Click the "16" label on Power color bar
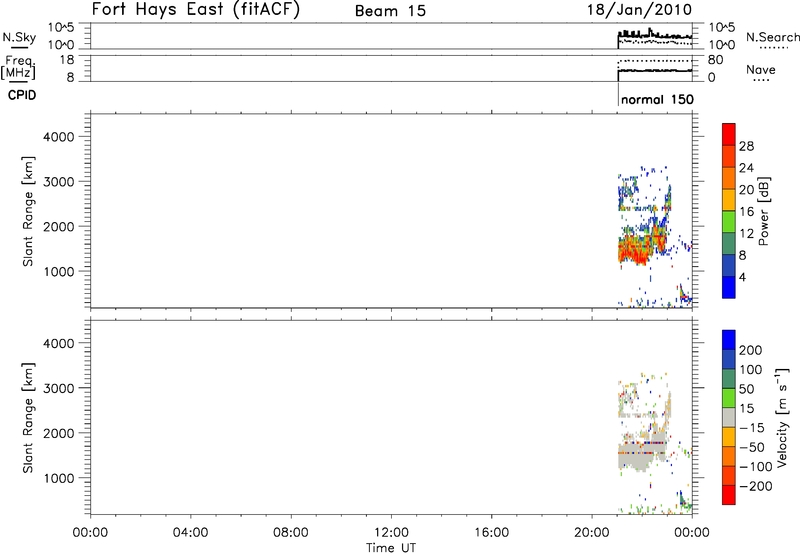This screenshot has width=800, height=554. (746, 212)
